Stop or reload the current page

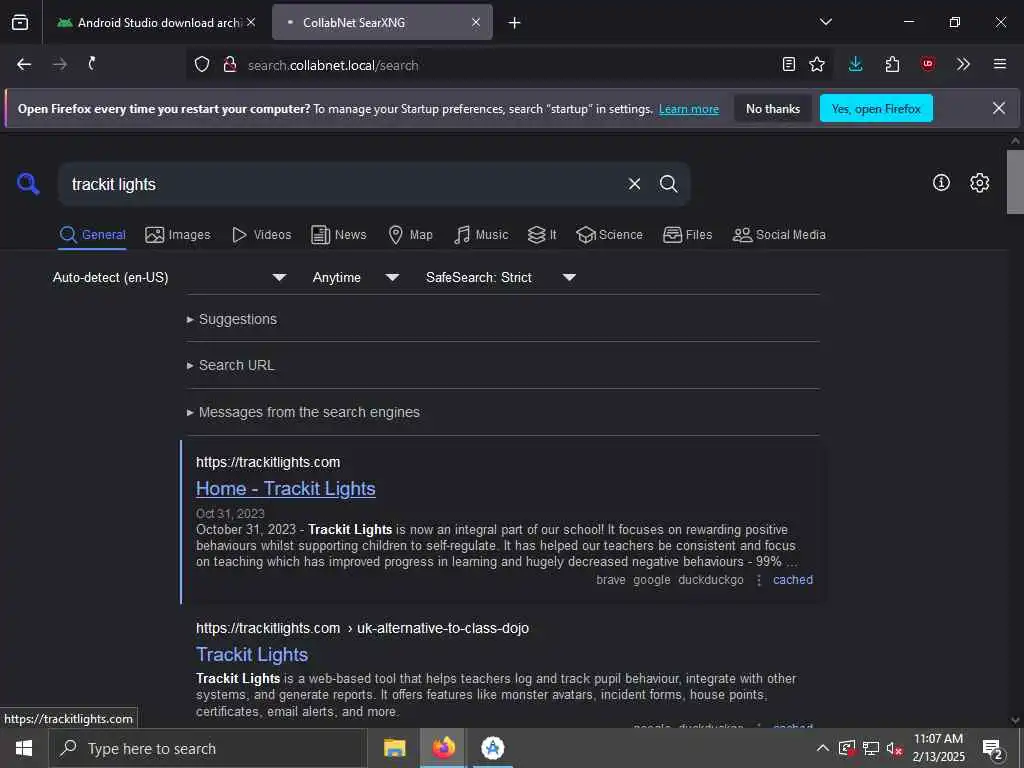[x=92, y=63]
